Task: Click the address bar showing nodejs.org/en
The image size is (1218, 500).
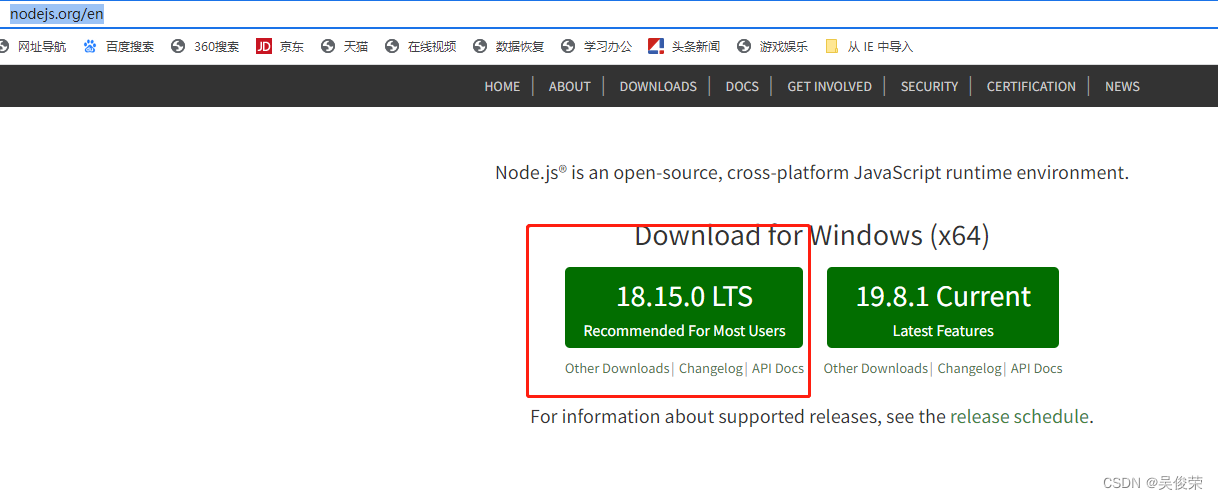Action: point(609,14)
